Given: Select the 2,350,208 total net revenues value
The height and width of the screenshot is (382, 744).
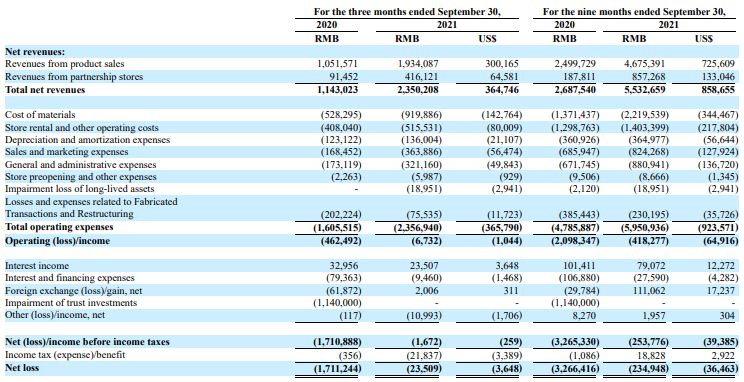Looking at the screenshot, I should (x=417, y=90).
